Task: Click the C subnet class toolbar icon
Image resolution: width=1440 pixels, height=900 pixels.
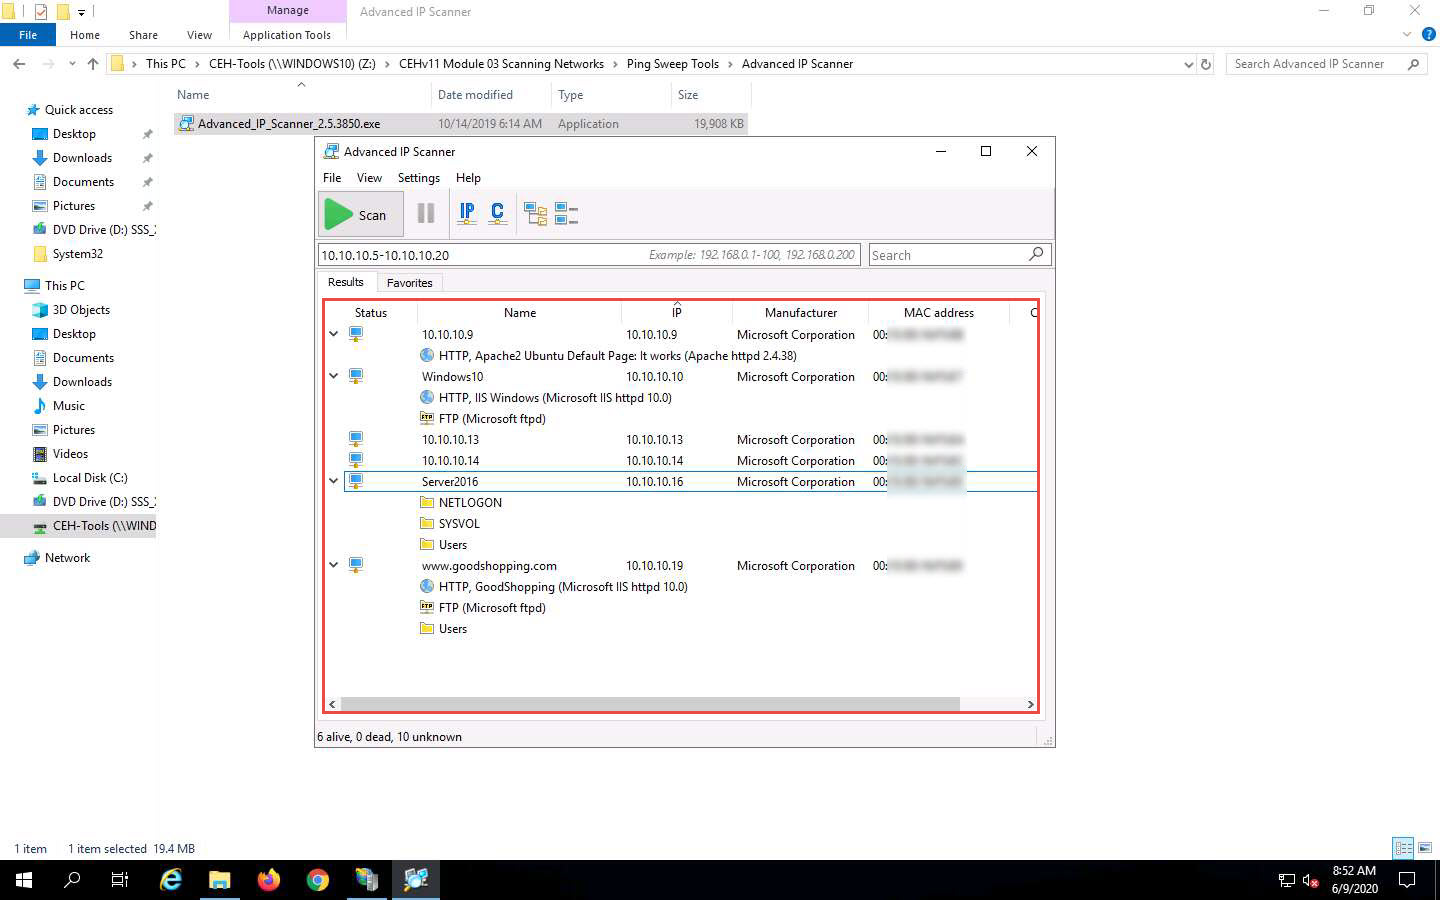Action: coord(498,213)
